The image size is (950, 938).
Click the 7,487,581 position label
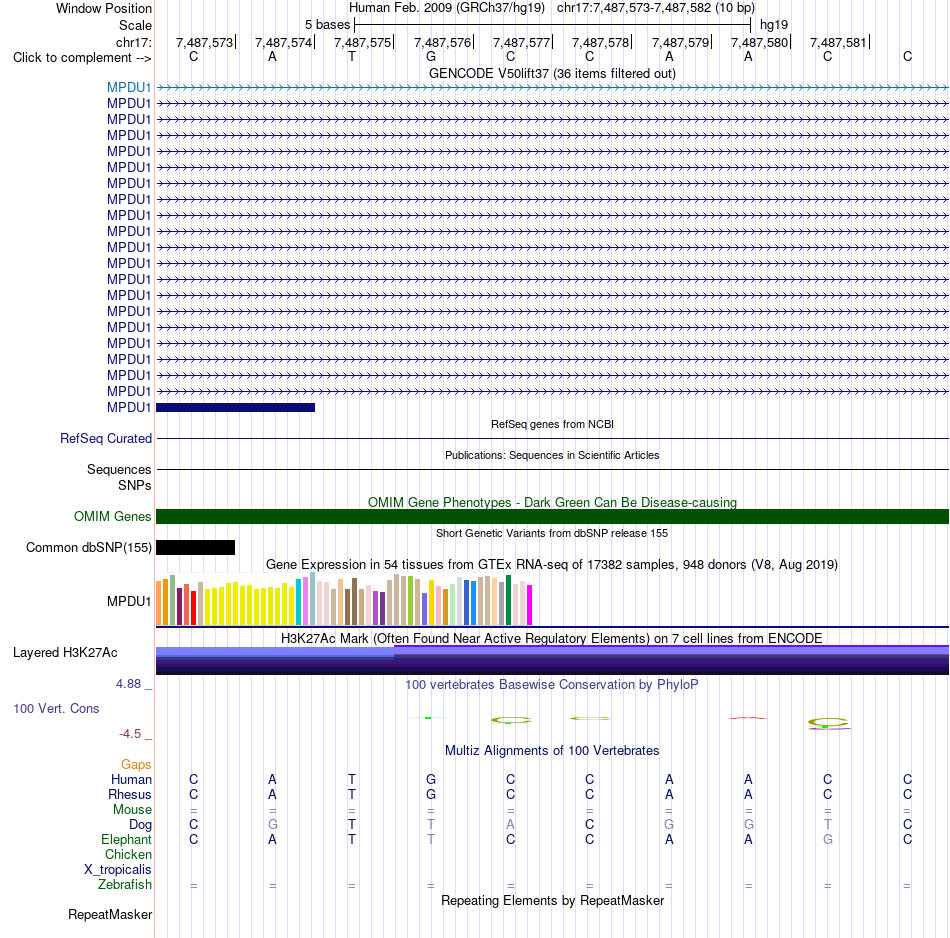click(839, 42)
